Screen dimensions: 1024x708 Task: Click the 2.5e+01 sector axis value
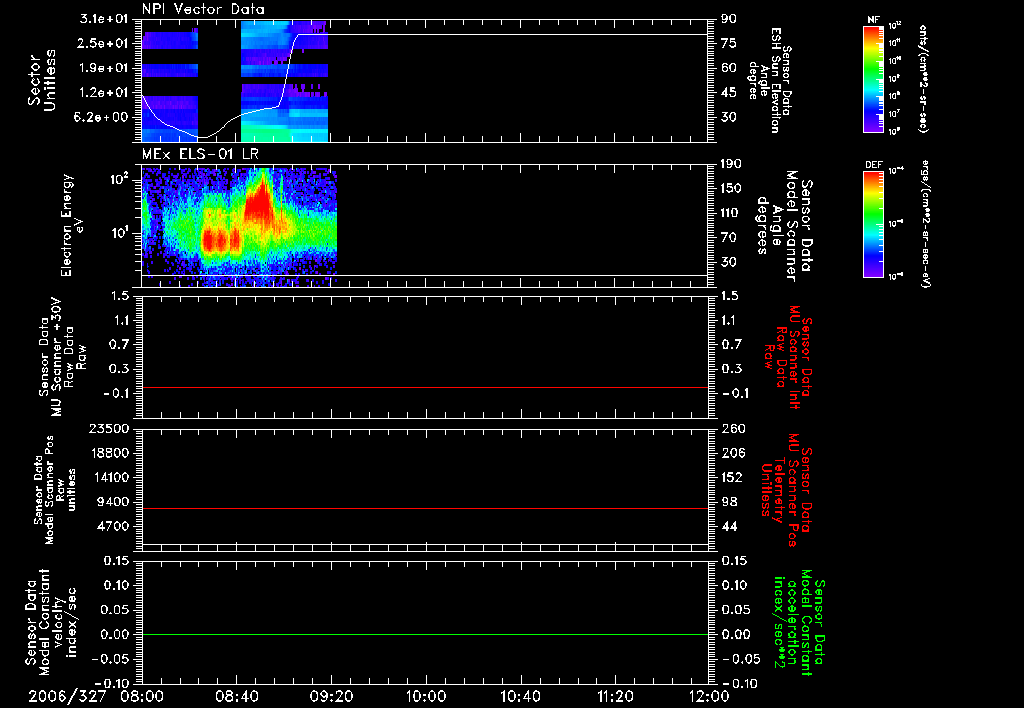(x=104, y=43)
